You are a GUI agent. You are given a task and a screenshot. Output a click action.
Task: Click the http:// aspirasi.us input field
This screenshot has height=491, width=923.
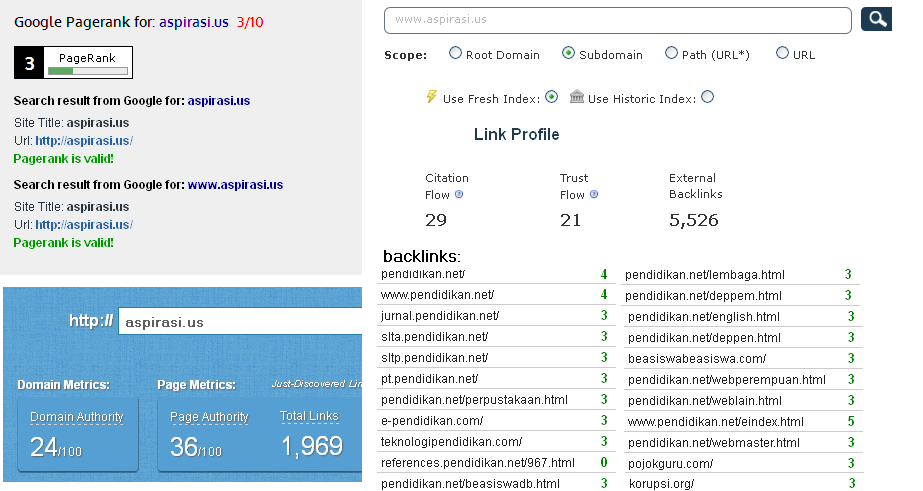[x=240, y=322]
